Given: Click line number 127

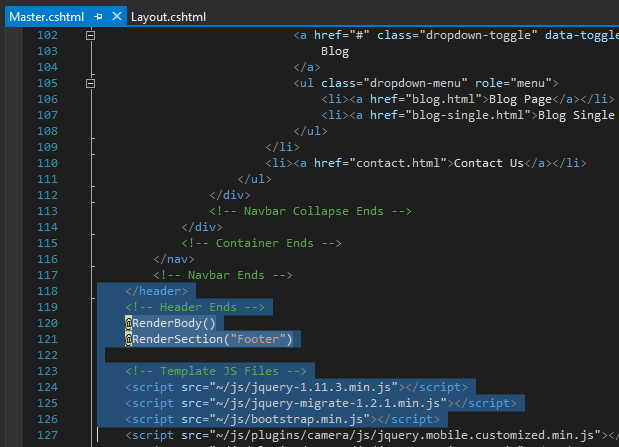Looking at the screenshot, I should click(x=47, y=435).
